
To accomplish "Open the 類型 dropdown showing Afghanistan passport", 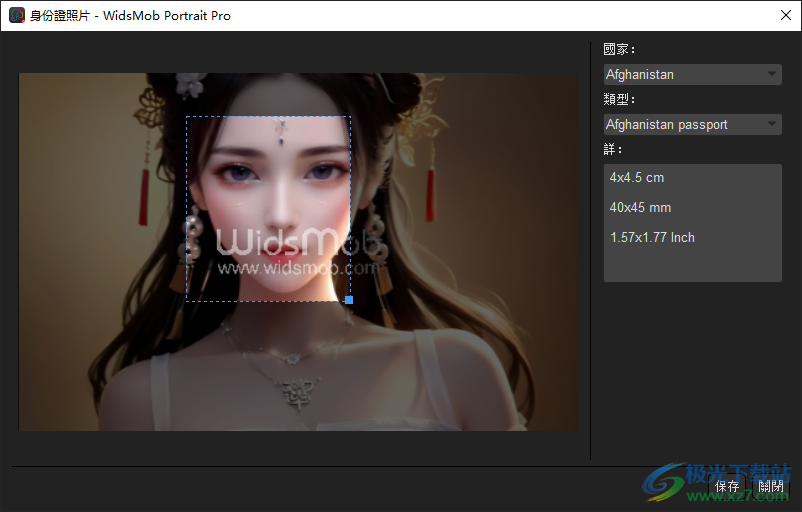I will pyautogui.click(x=693, y=125).
